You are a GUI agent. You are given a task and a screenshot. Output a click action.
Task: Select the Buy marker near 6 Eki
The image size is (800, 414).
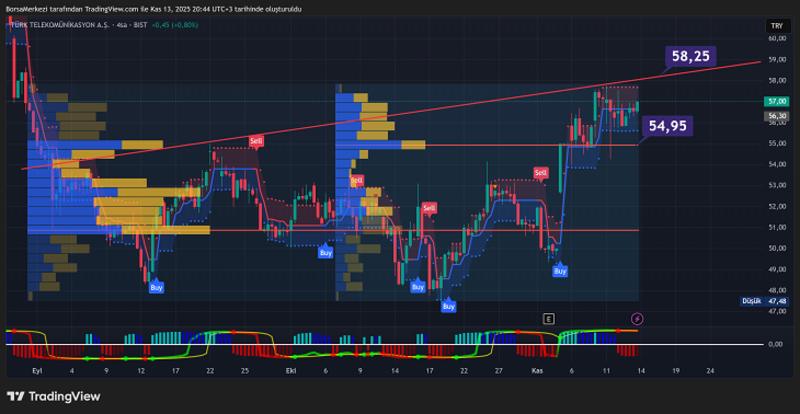coord(325,253)
